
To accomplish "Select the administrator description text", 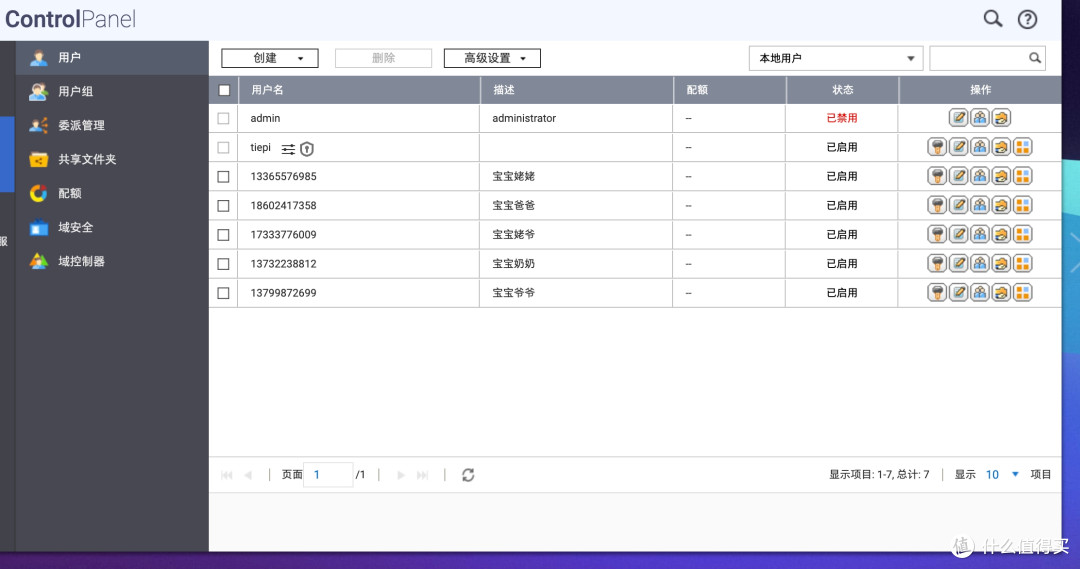I will 523,118.
